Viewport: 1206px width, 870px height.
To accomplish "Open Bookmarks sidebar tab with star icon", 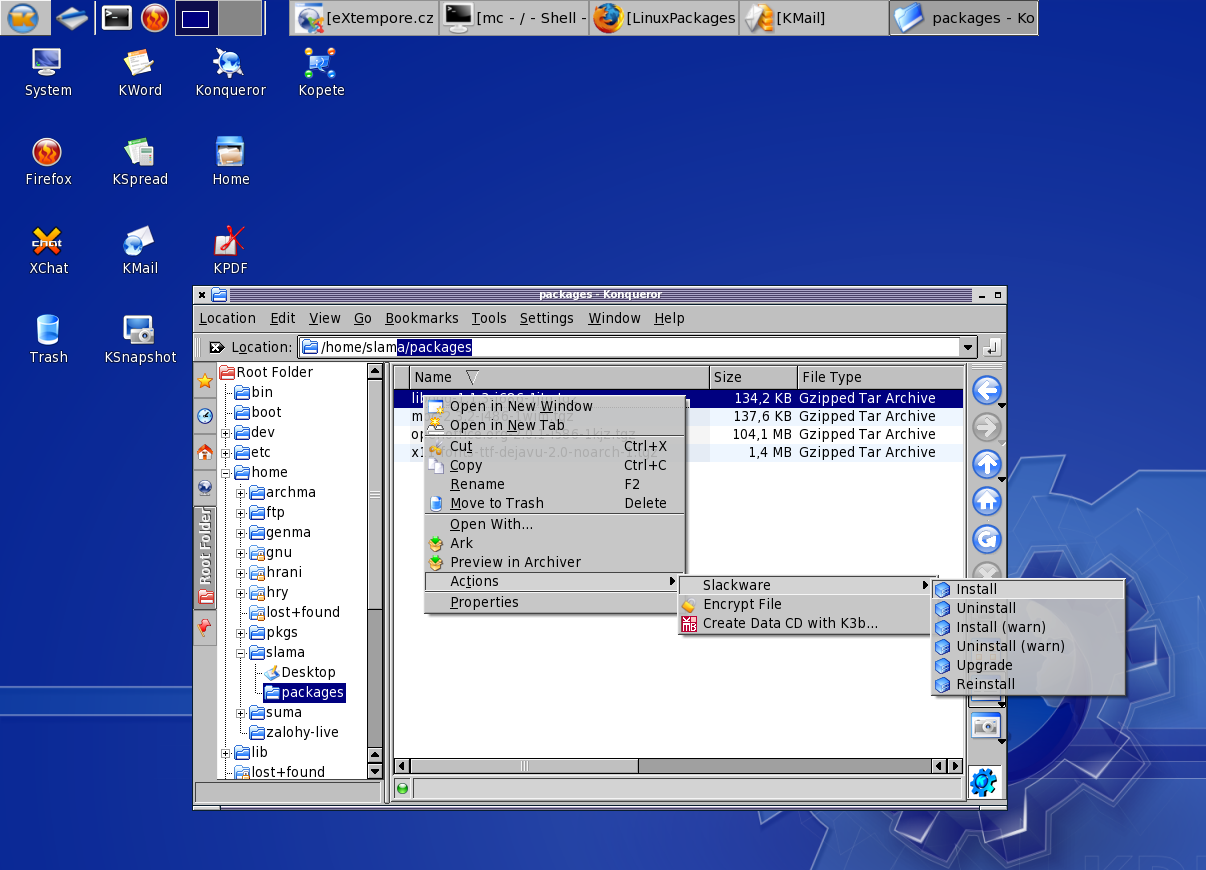I will click(205, 381).
